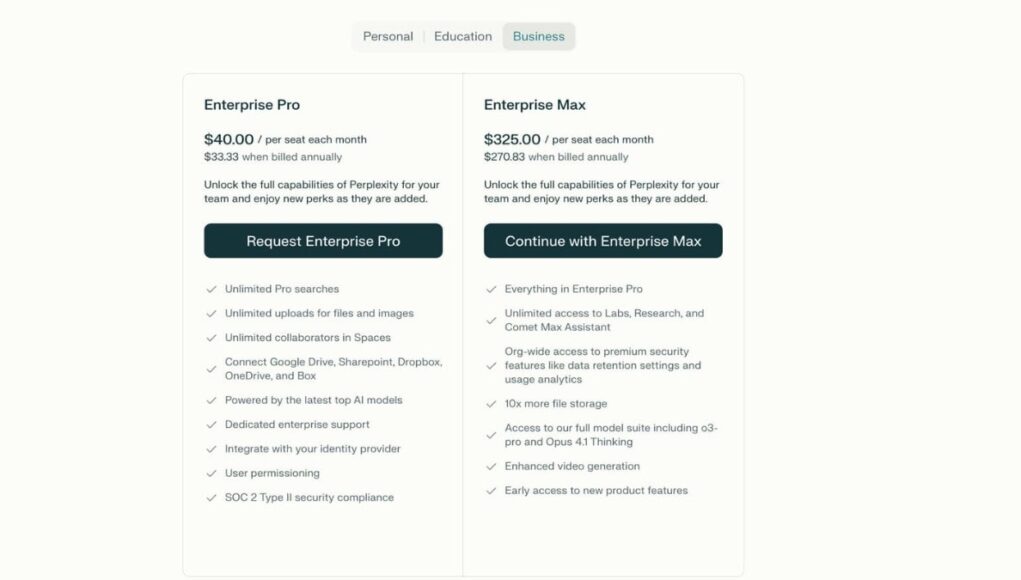Click the checkmark beside User permissioning

click(211, 473)
